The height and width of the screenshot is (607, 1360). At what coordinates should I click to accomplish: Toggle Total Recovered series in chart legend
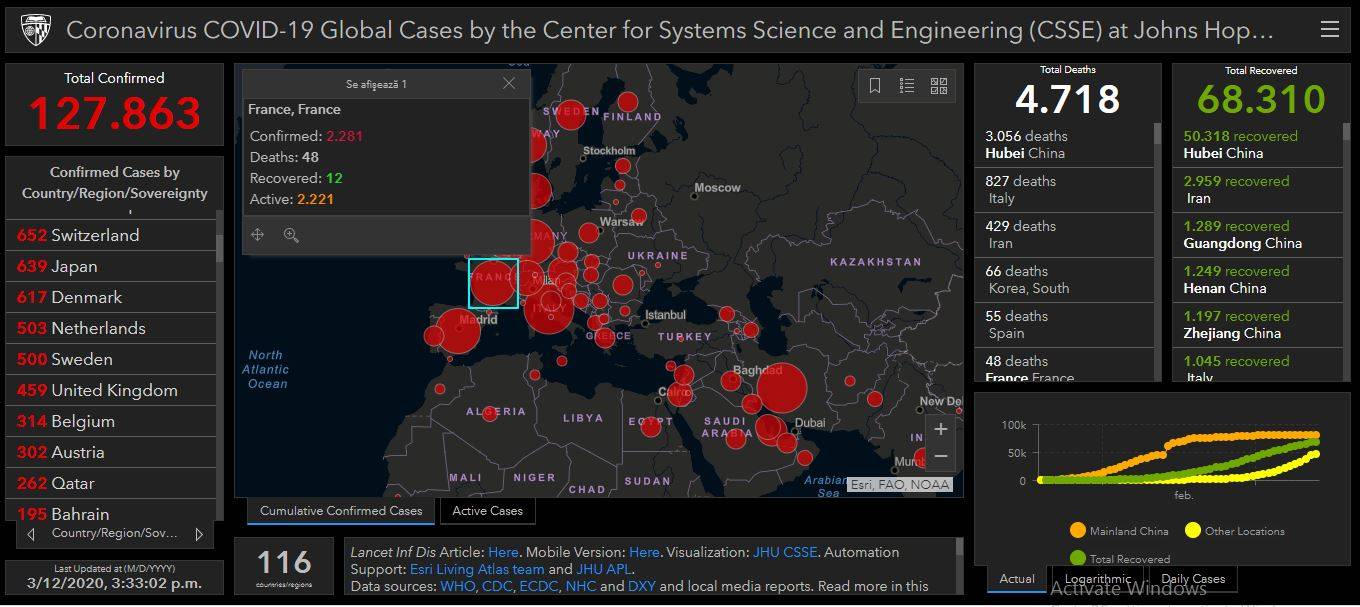[x=1077, y=559]
